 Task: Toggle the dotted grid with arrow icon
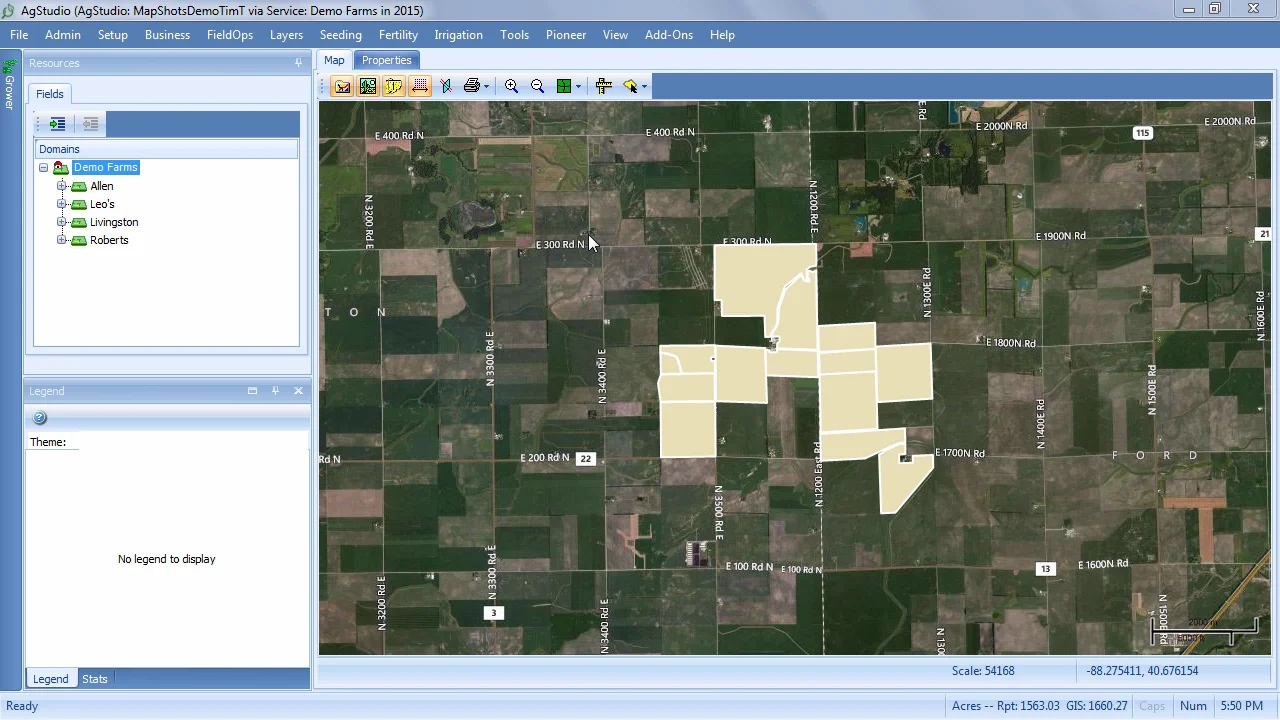tap(420, 86)
